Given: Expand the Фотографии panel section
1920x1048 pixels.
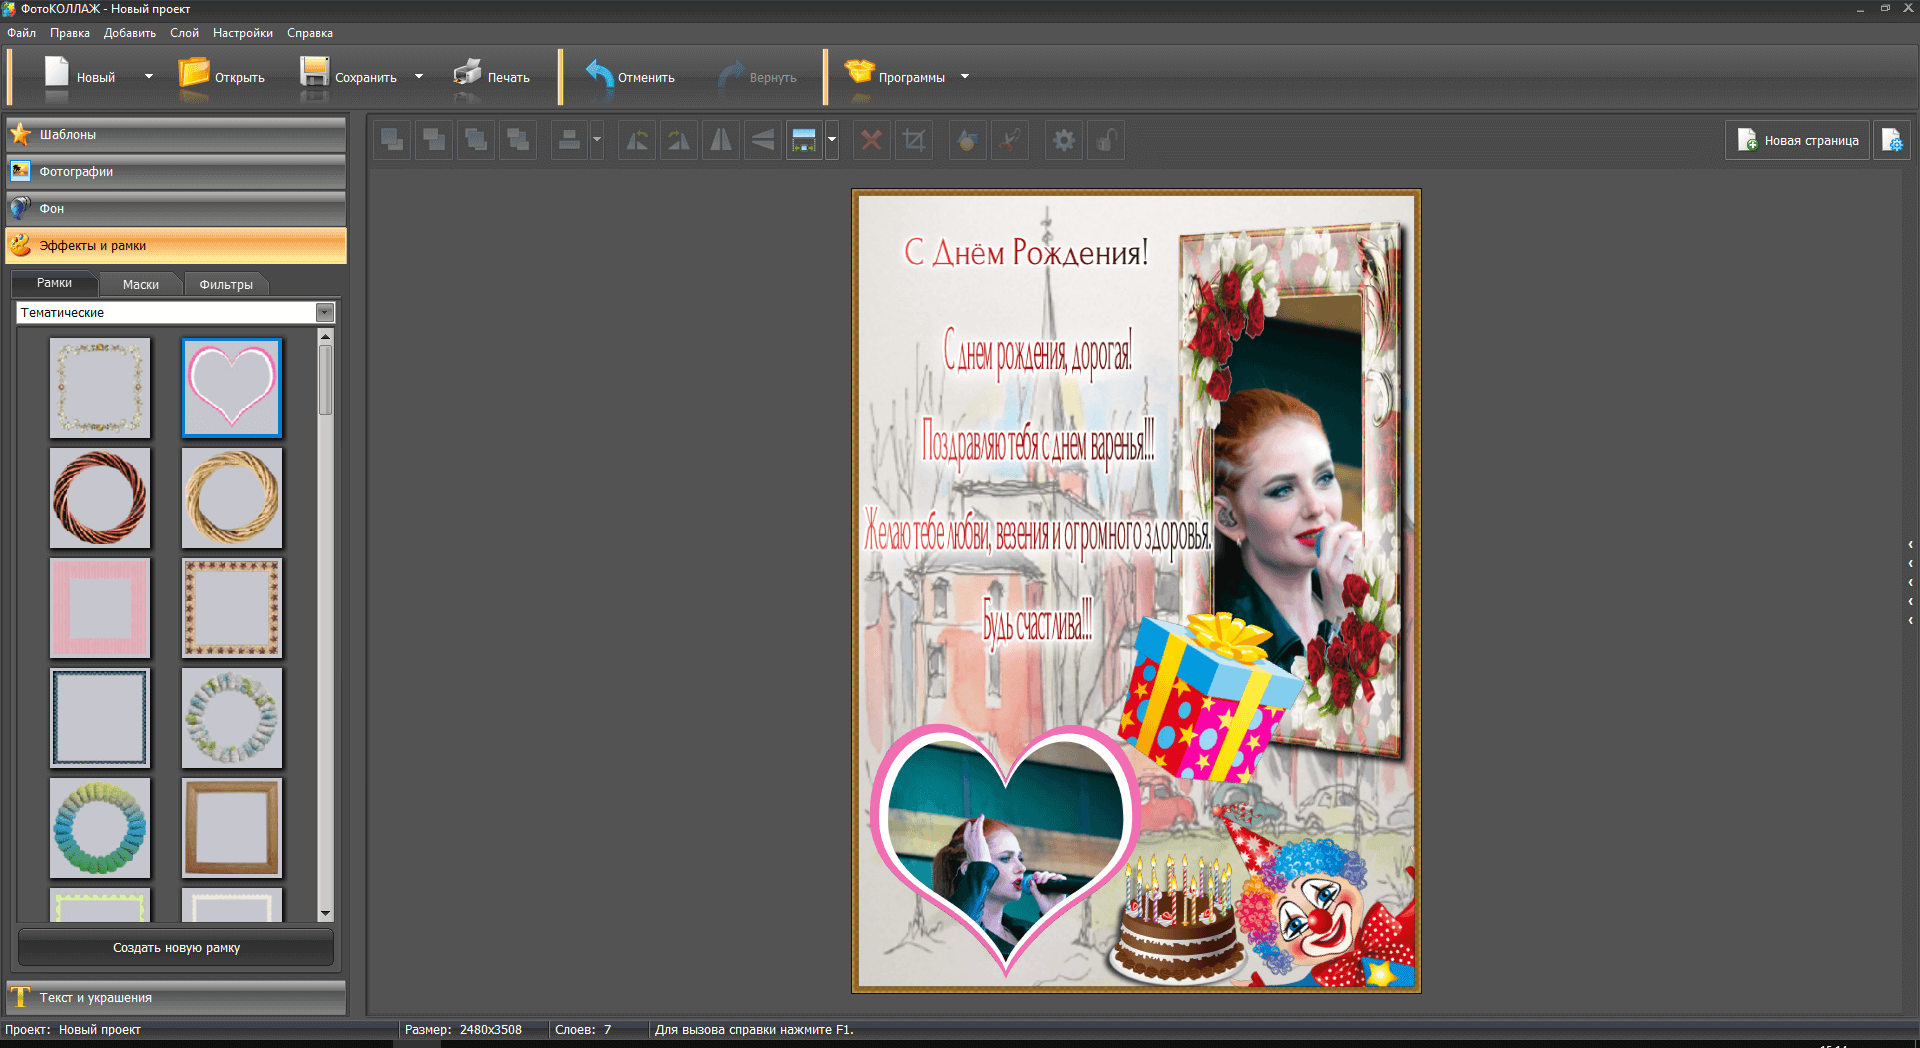Looking at the screenshot, I should 176,172.
